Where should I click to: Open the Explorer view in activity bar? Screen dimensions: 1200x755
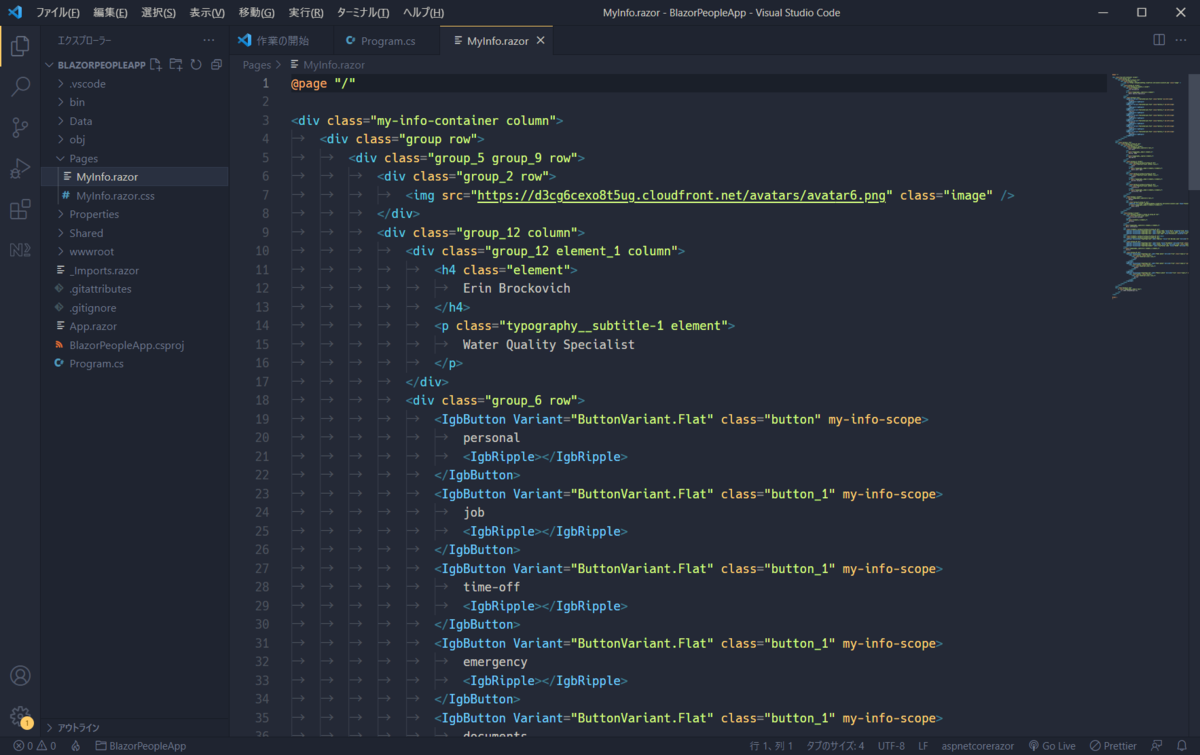click(20, 45)
